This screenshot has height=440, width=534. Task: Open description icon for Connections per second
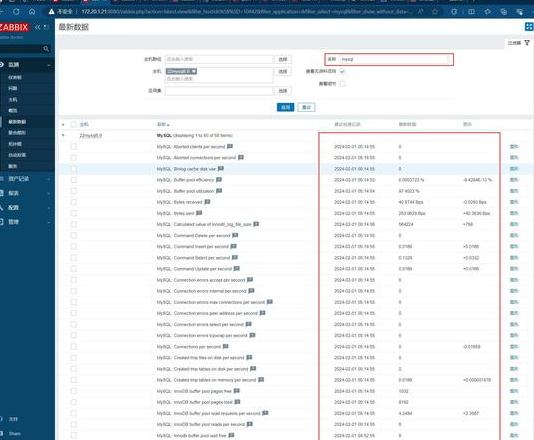point(225,346)
